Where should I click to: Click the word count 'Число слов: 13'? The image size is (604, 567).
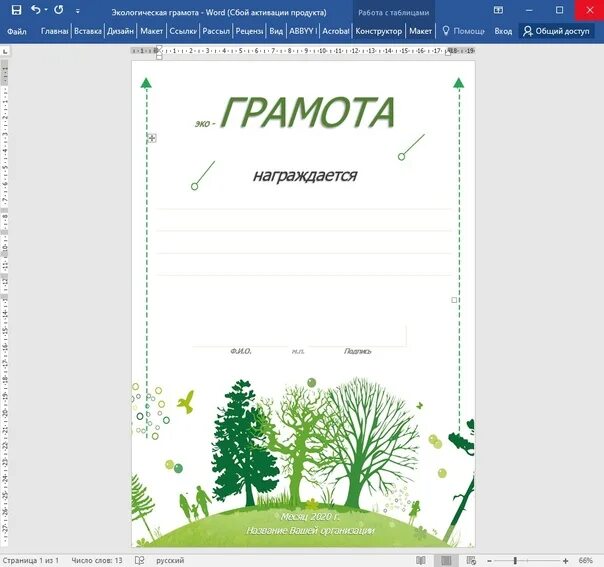(97, 560)
